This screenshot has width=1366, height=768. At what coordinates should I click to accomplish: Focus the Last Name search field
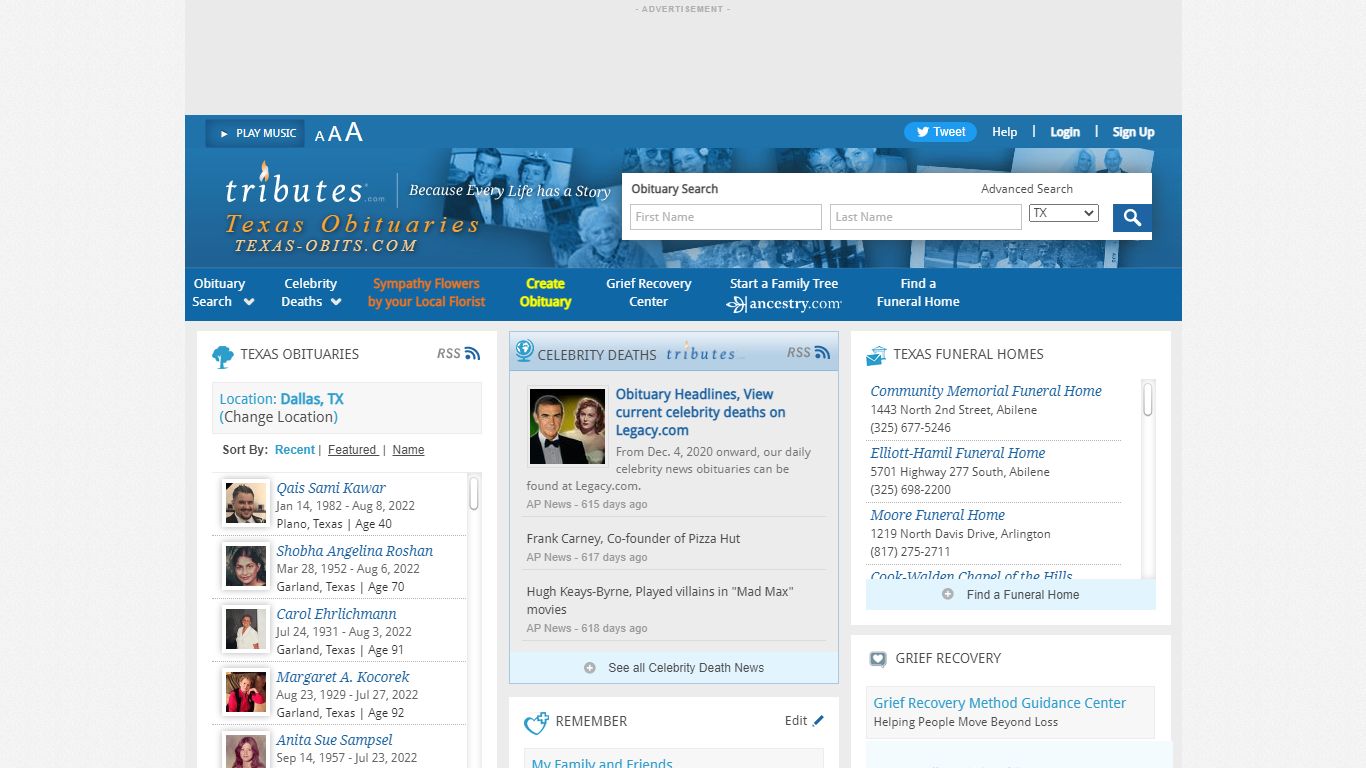926,217
